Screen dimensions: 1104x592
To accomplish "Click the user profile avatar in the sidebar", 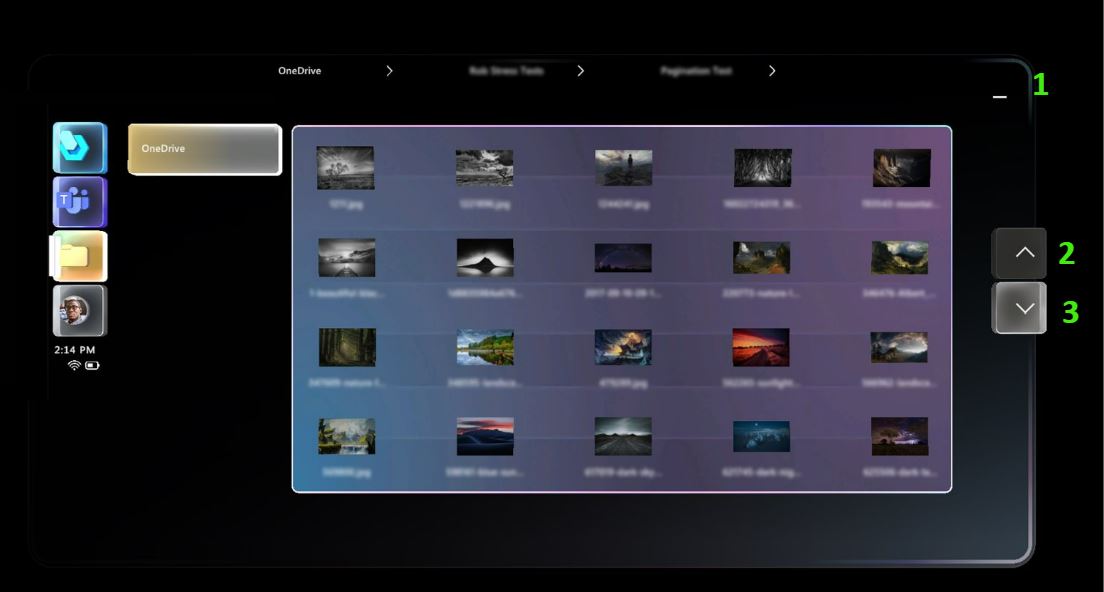I will point(80,310).
